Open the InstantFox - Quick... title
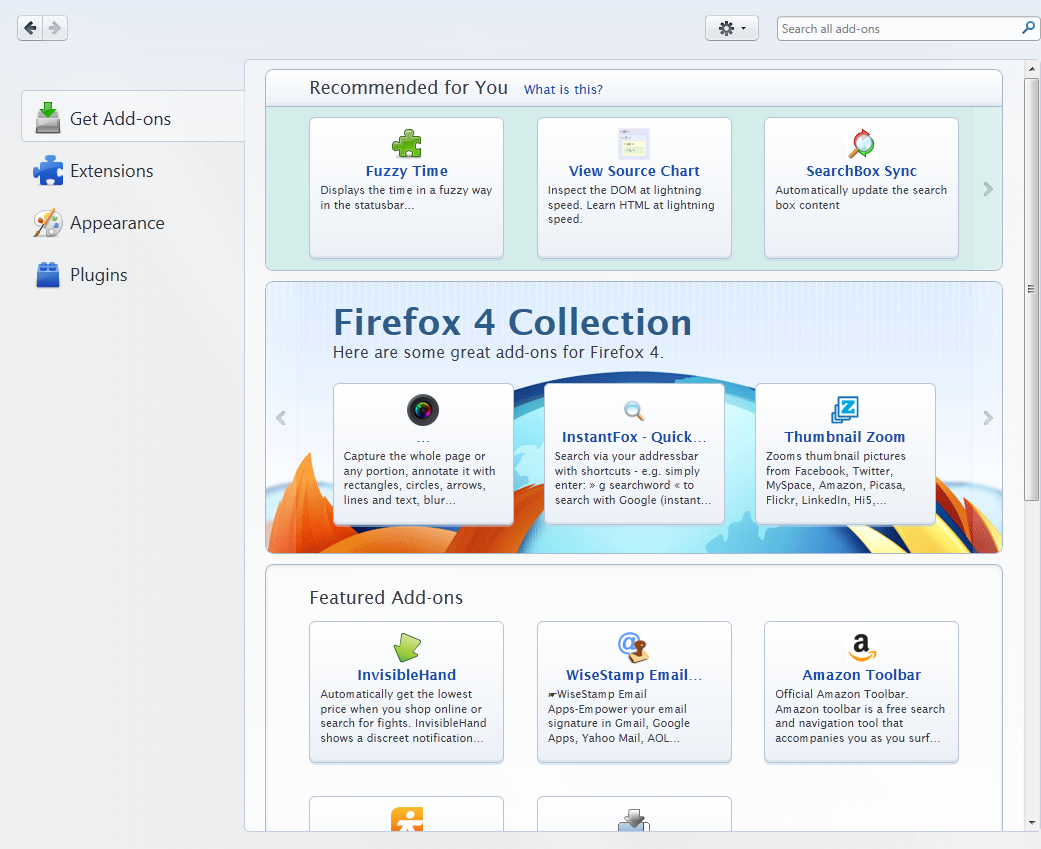 coord(634,437)
